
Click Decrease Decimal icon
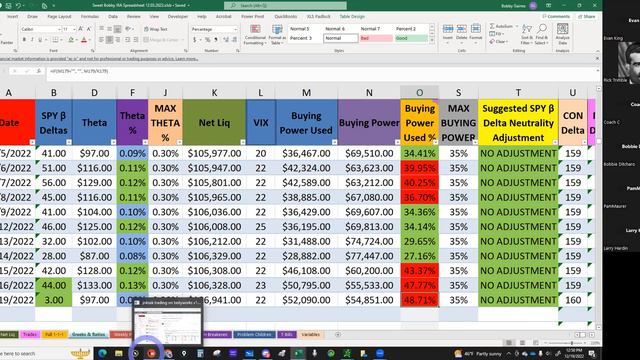(x=234, y=40)
